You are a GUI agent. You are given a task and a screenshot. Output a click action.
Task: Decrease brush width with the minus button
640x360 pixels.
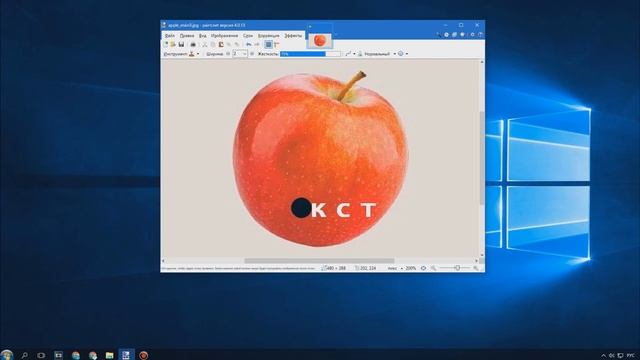click(x=228, y=53)
